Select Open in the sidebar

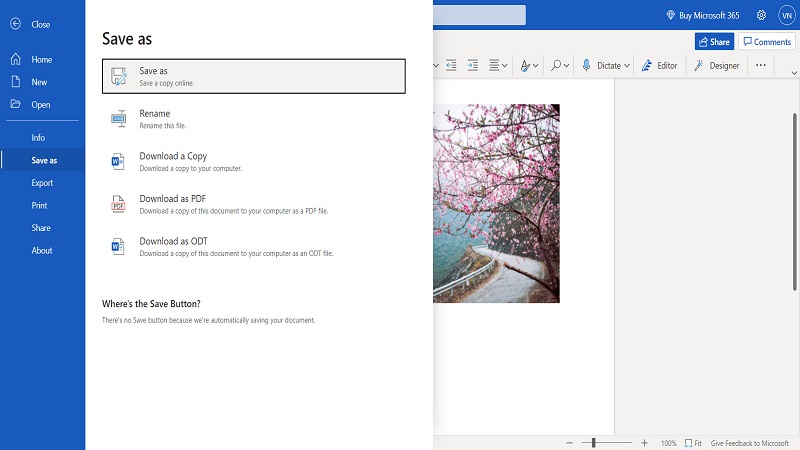42,105
